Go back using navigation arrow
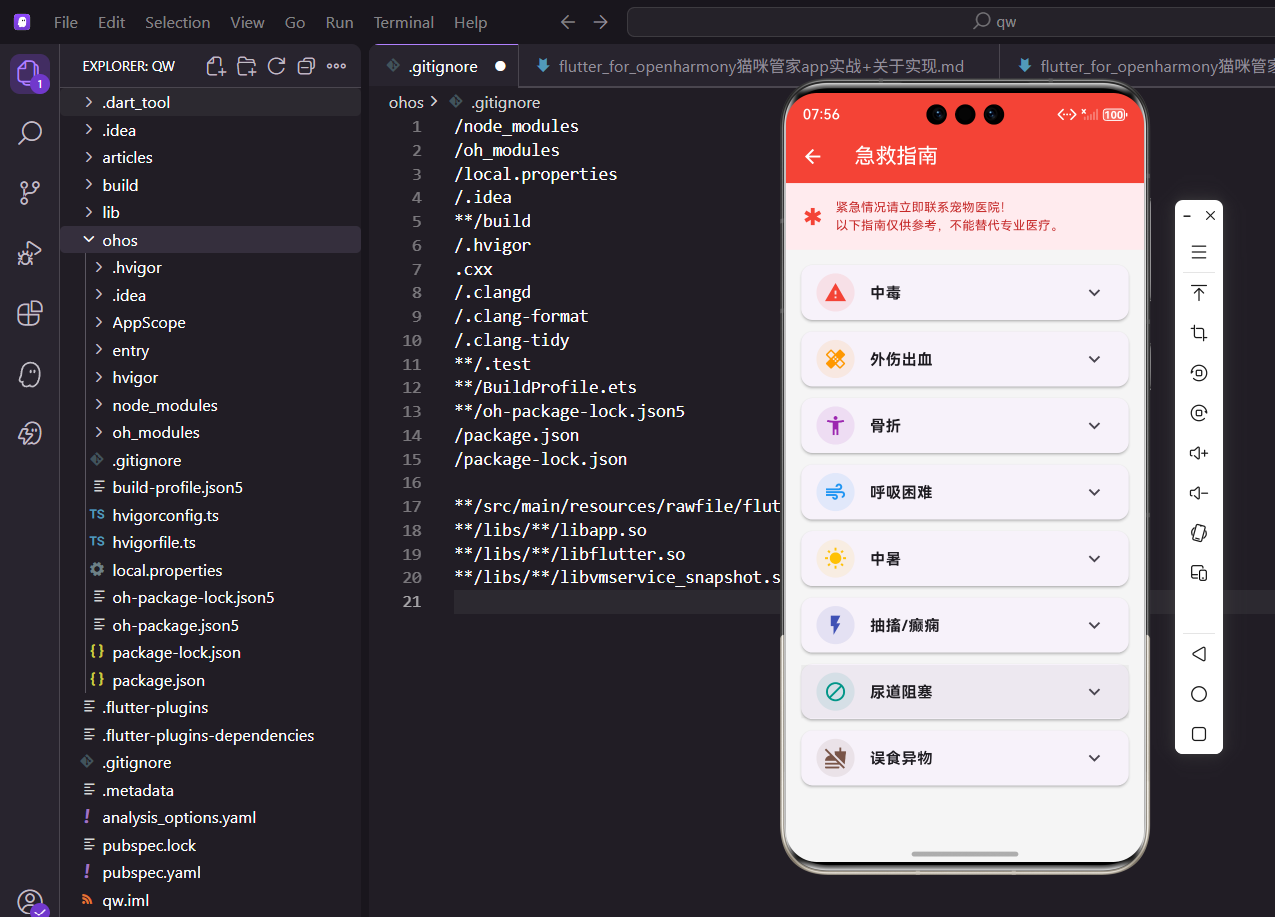 click(x=568, y=22)
